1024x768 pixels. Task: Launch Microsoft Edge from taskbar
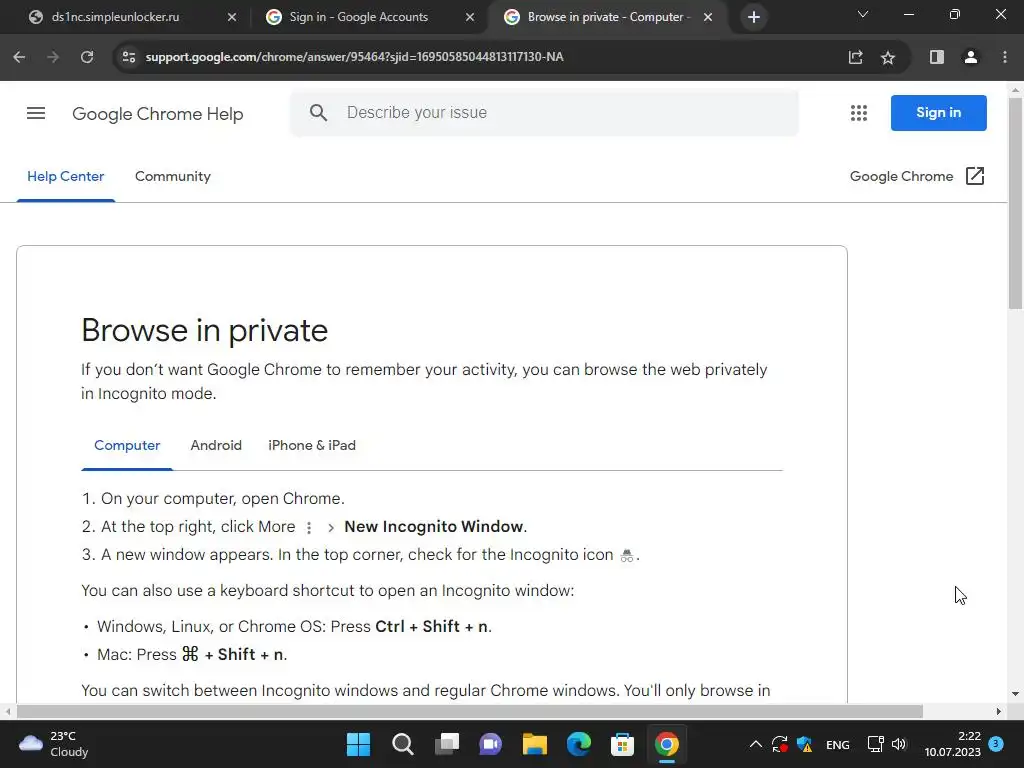pos(579,744)
